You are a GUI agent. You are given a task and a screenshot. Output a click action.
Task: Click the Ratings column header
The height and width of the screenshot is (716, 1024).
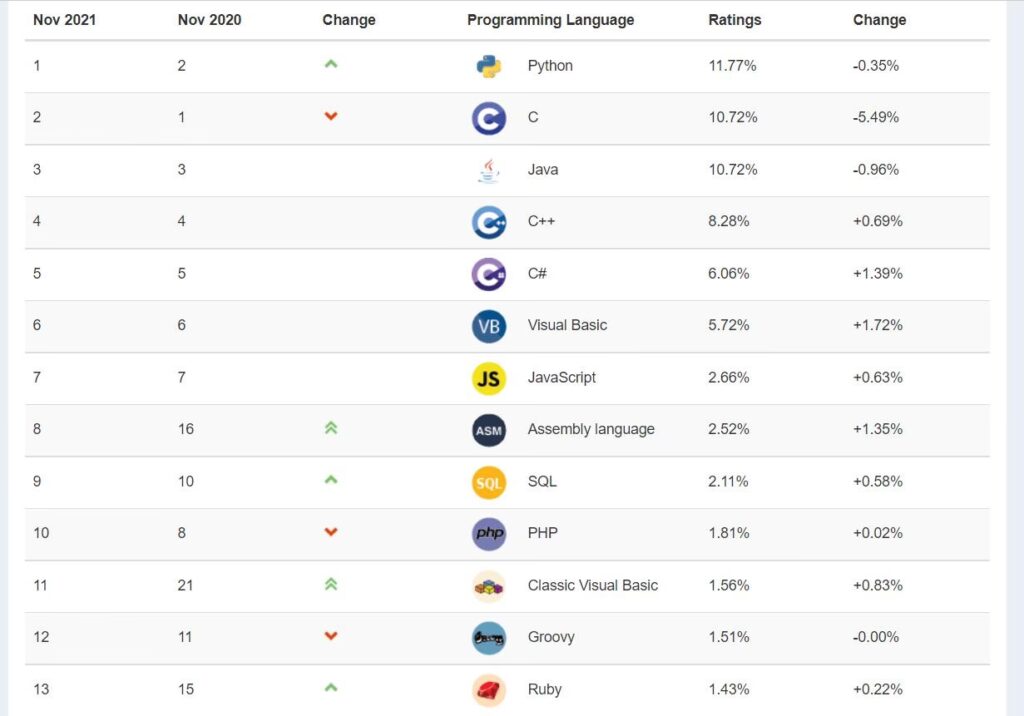coord(734,20)
